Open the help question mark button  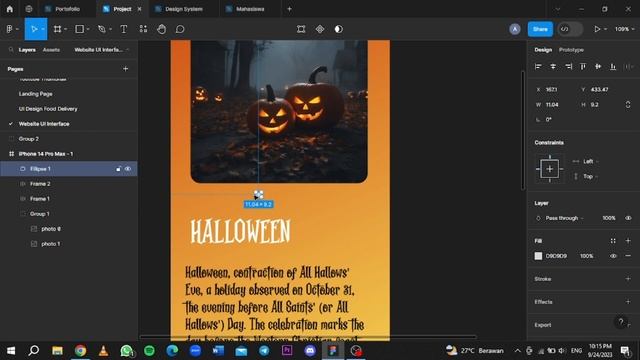[620, 322]
